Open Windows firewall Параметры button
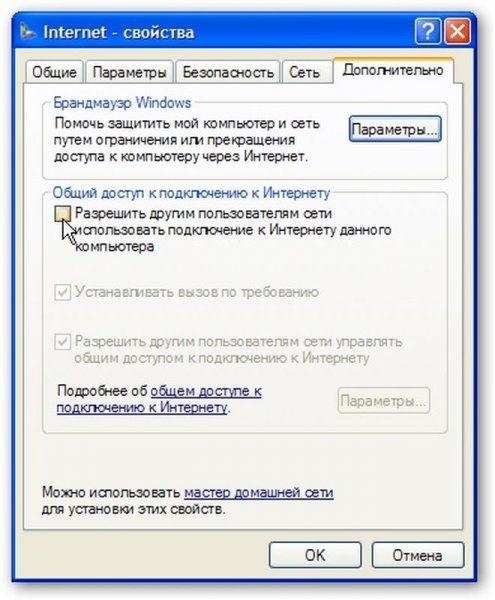This screenshot has width=495, height=600. pos(395,130)
